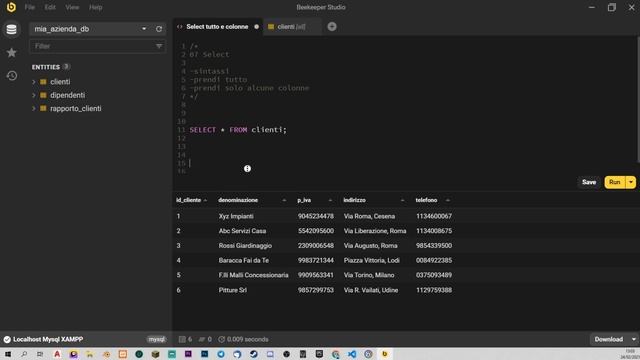640x360 pixels.
Task: Click the SELECT * FROM clienti line in editor
Action: 238,130
